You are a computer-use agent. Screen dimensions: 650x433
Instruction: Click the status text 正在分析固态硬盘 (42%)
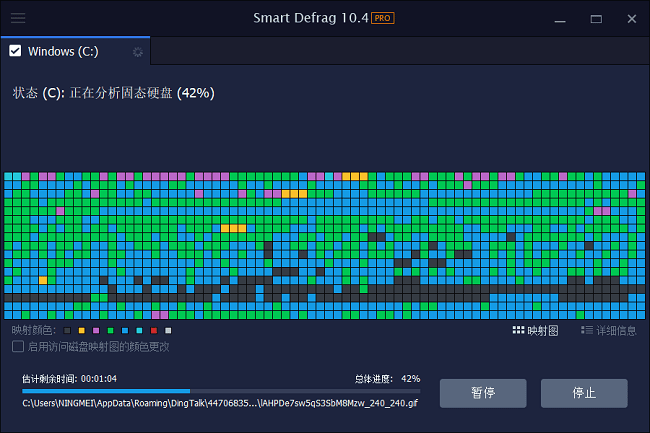pyautogui.click(x=142, y=93)
